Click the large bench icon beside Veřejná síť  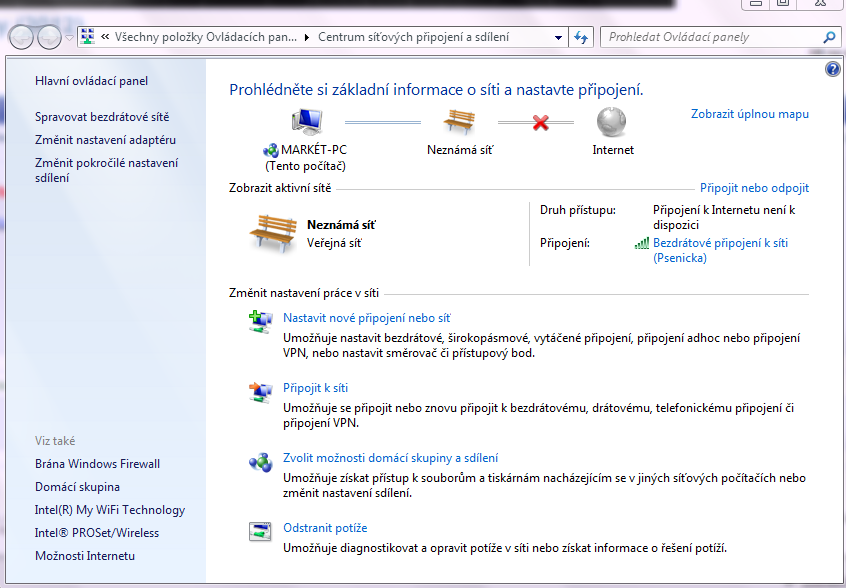click(273, 233)
